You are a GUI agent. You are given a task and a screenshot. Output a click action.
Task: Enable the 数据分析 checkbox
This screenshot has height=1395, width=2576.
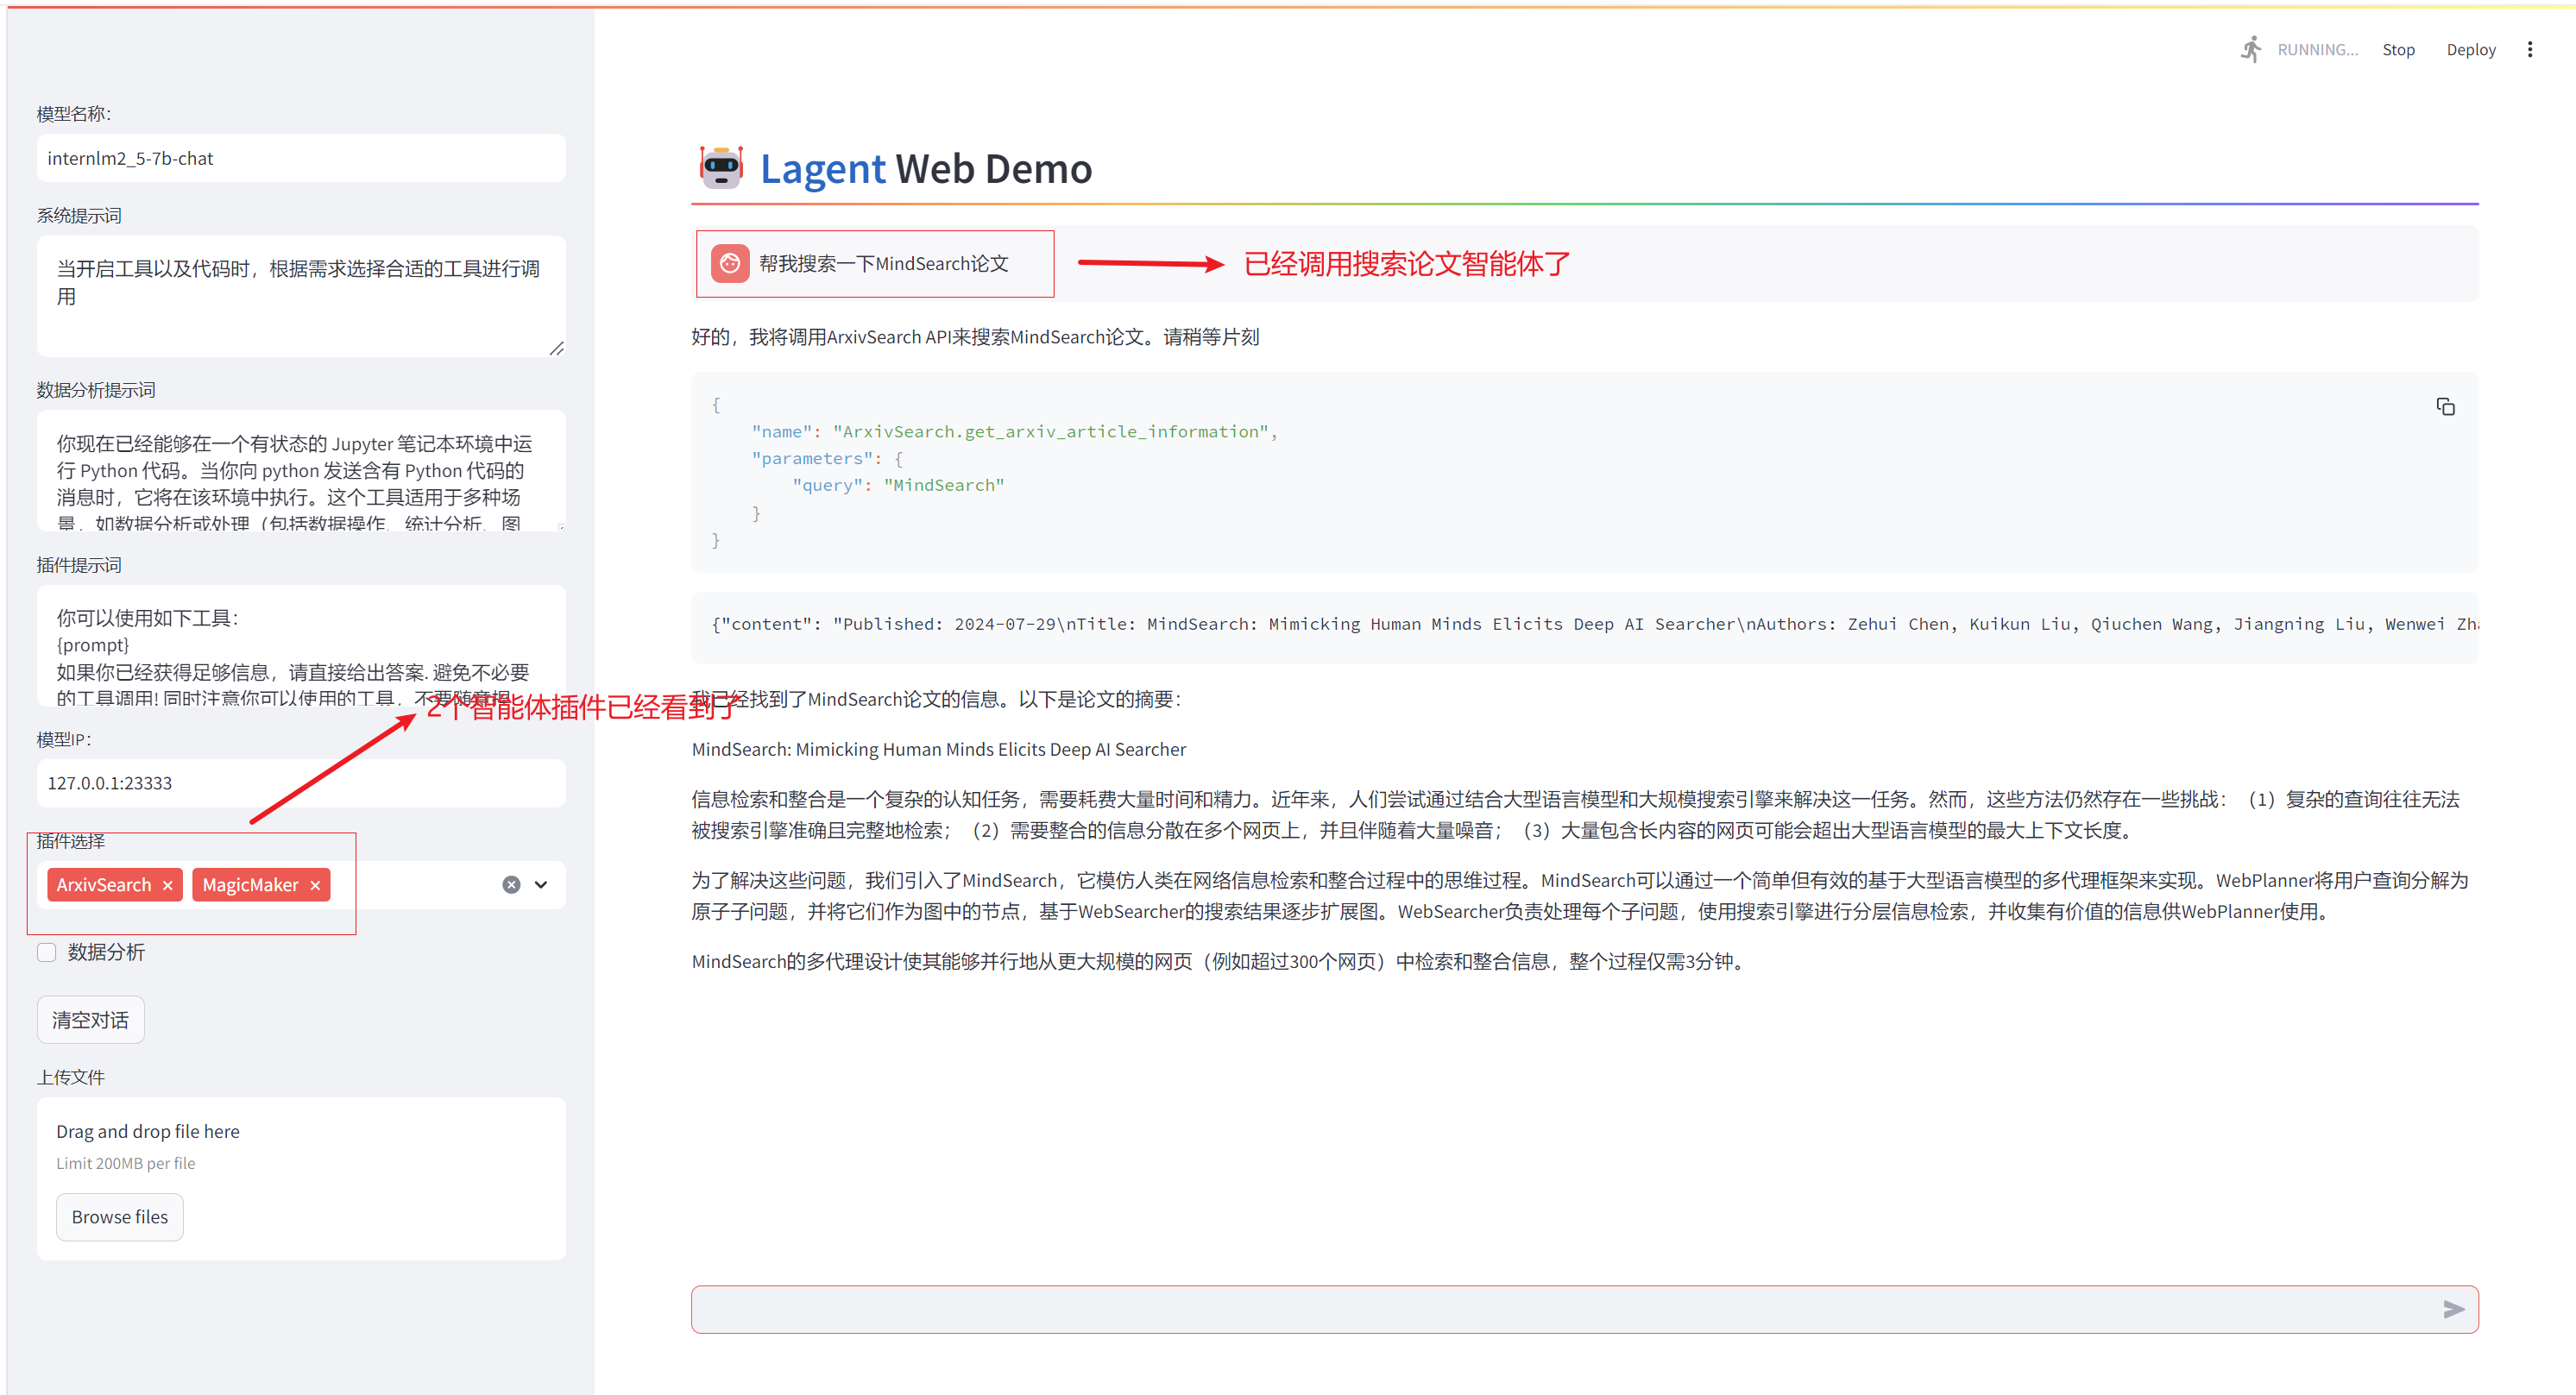pyautogui.click(x=47, y=952)
